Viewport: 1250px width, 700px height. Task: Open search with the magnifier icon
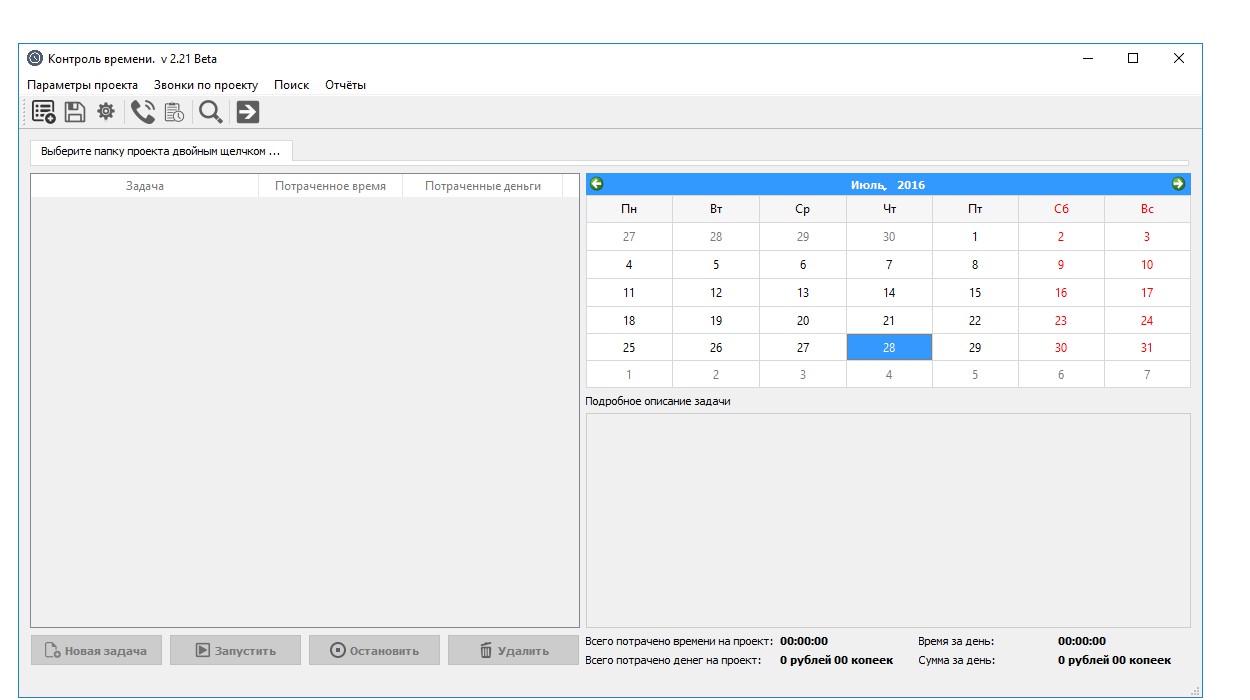210,112
